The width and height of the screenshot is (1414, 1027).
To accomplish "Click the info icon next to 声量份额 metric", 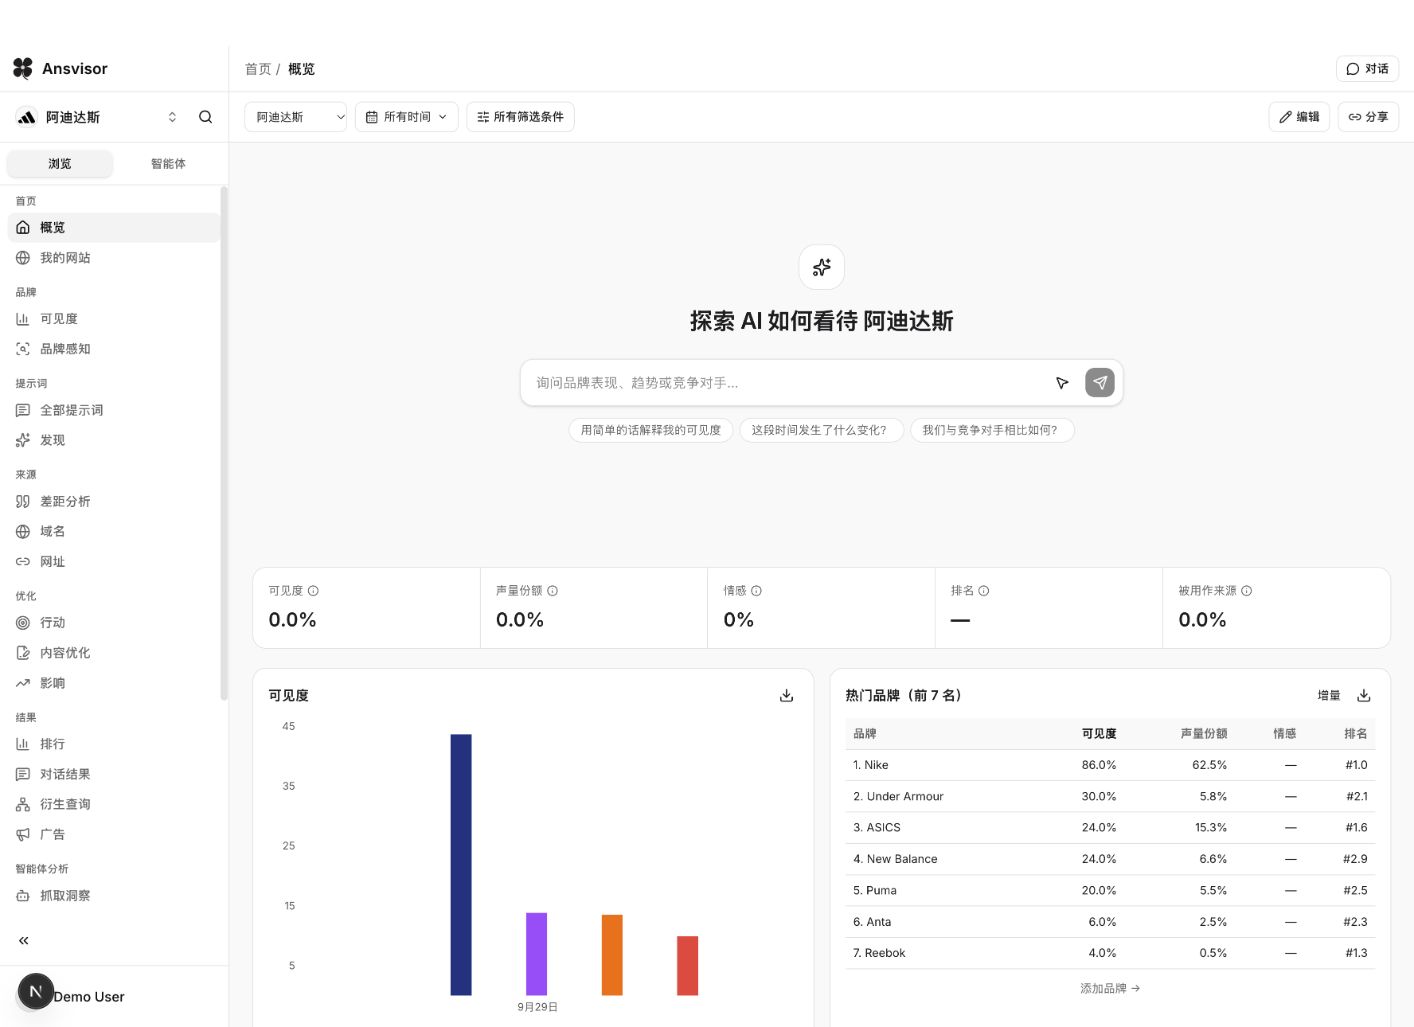I will pyautogui.click(x=552, y=591).
